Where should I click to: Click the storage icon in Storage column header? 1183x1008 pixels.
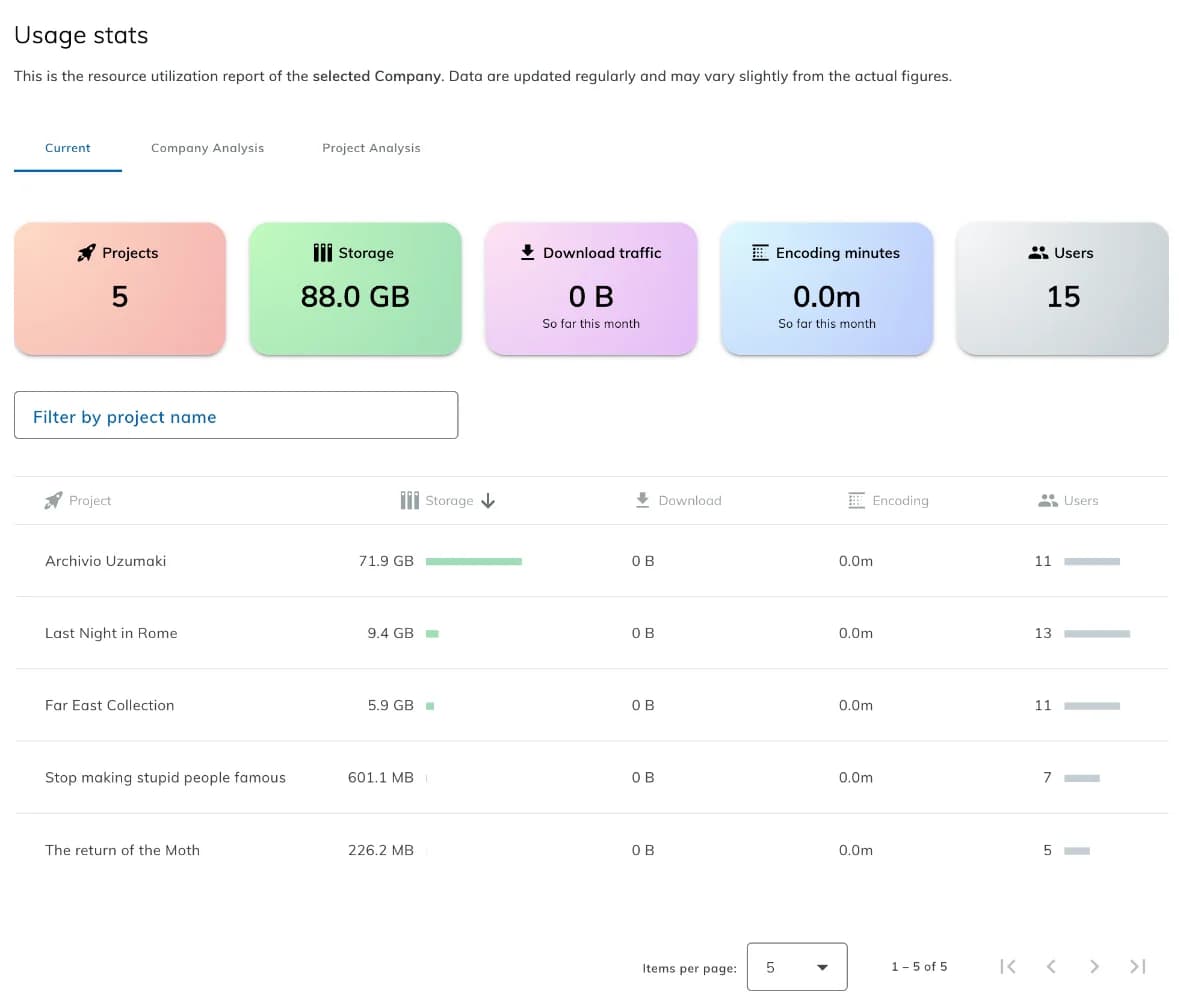pos(410,500)
